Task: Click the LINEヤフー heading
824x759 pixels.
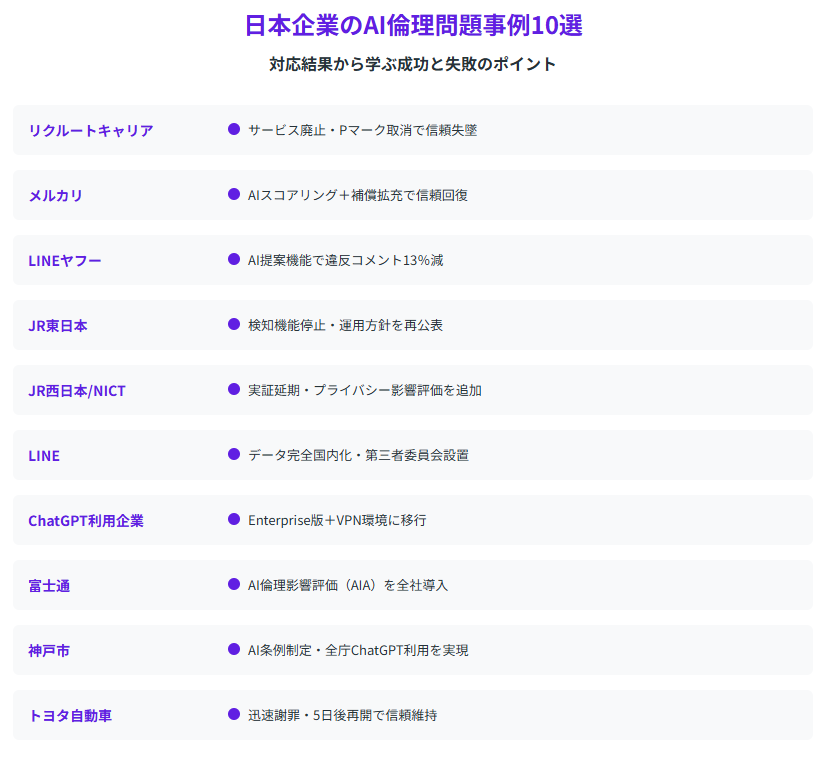Action: [x=65, y=261]
